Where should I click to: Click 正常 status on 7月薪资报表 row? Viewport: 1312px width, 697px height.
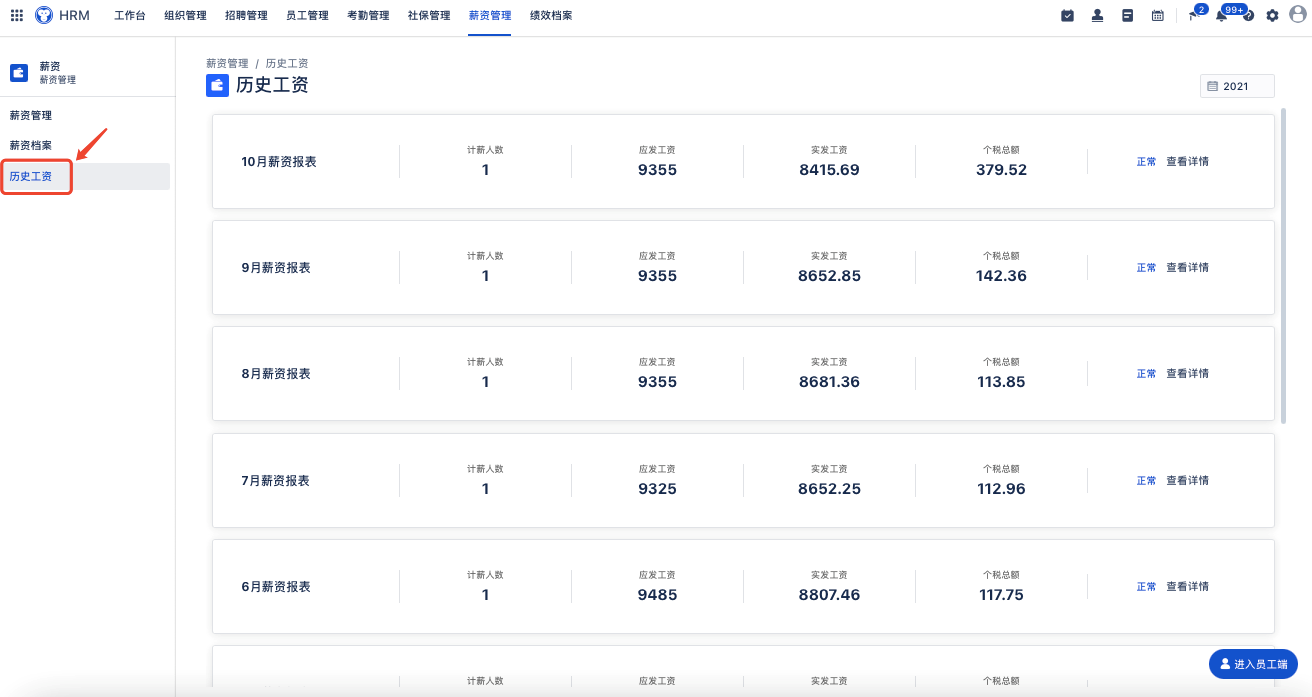pyautogui.click(x=1146, y=480)
